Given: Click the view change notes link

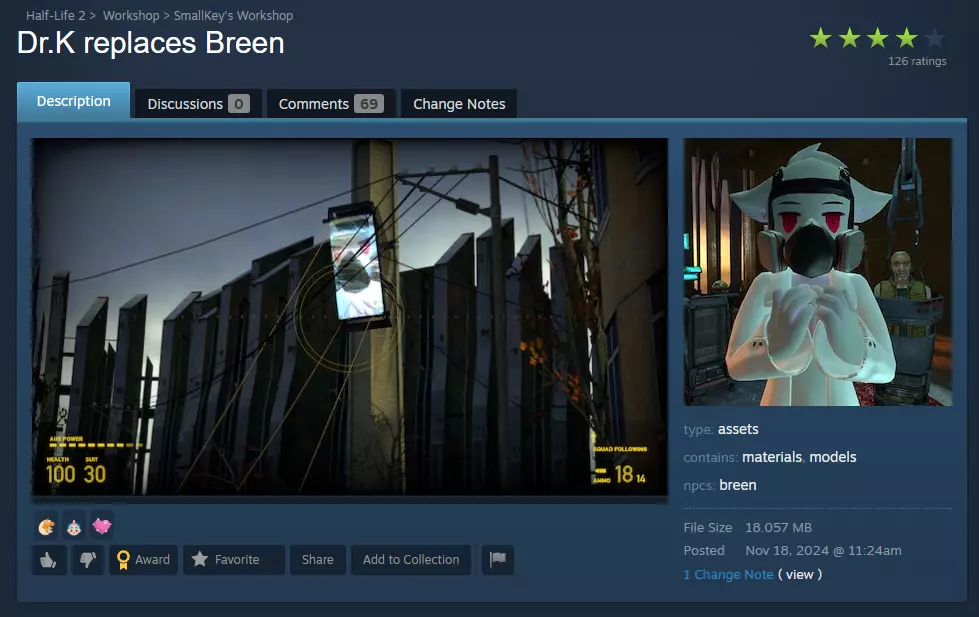Looking at the screenshot, I should [x=800, y=575].
